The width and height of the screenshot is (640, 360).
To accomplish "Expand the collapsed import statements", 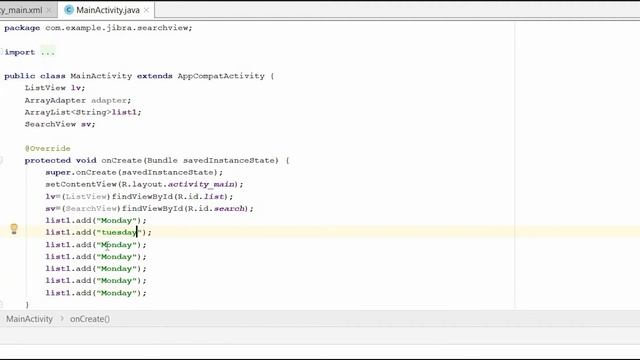I will point(1,52).
